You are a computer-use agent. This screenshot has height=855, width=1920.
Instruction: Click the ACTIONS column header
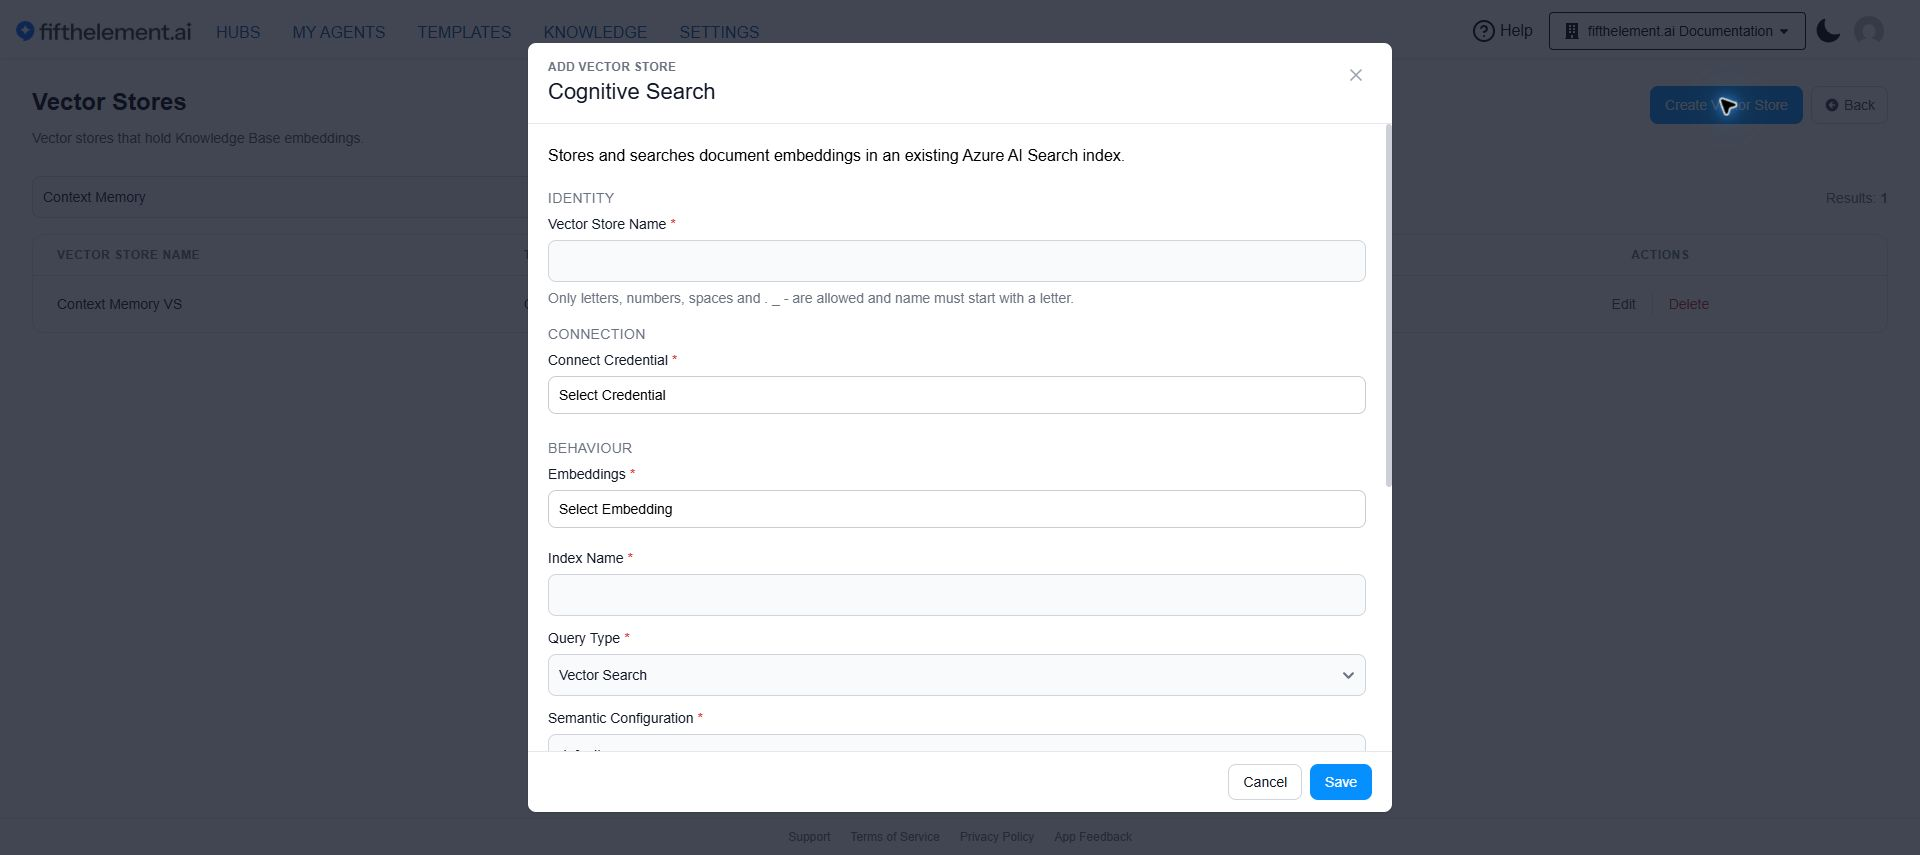(x=1660, y=255)
